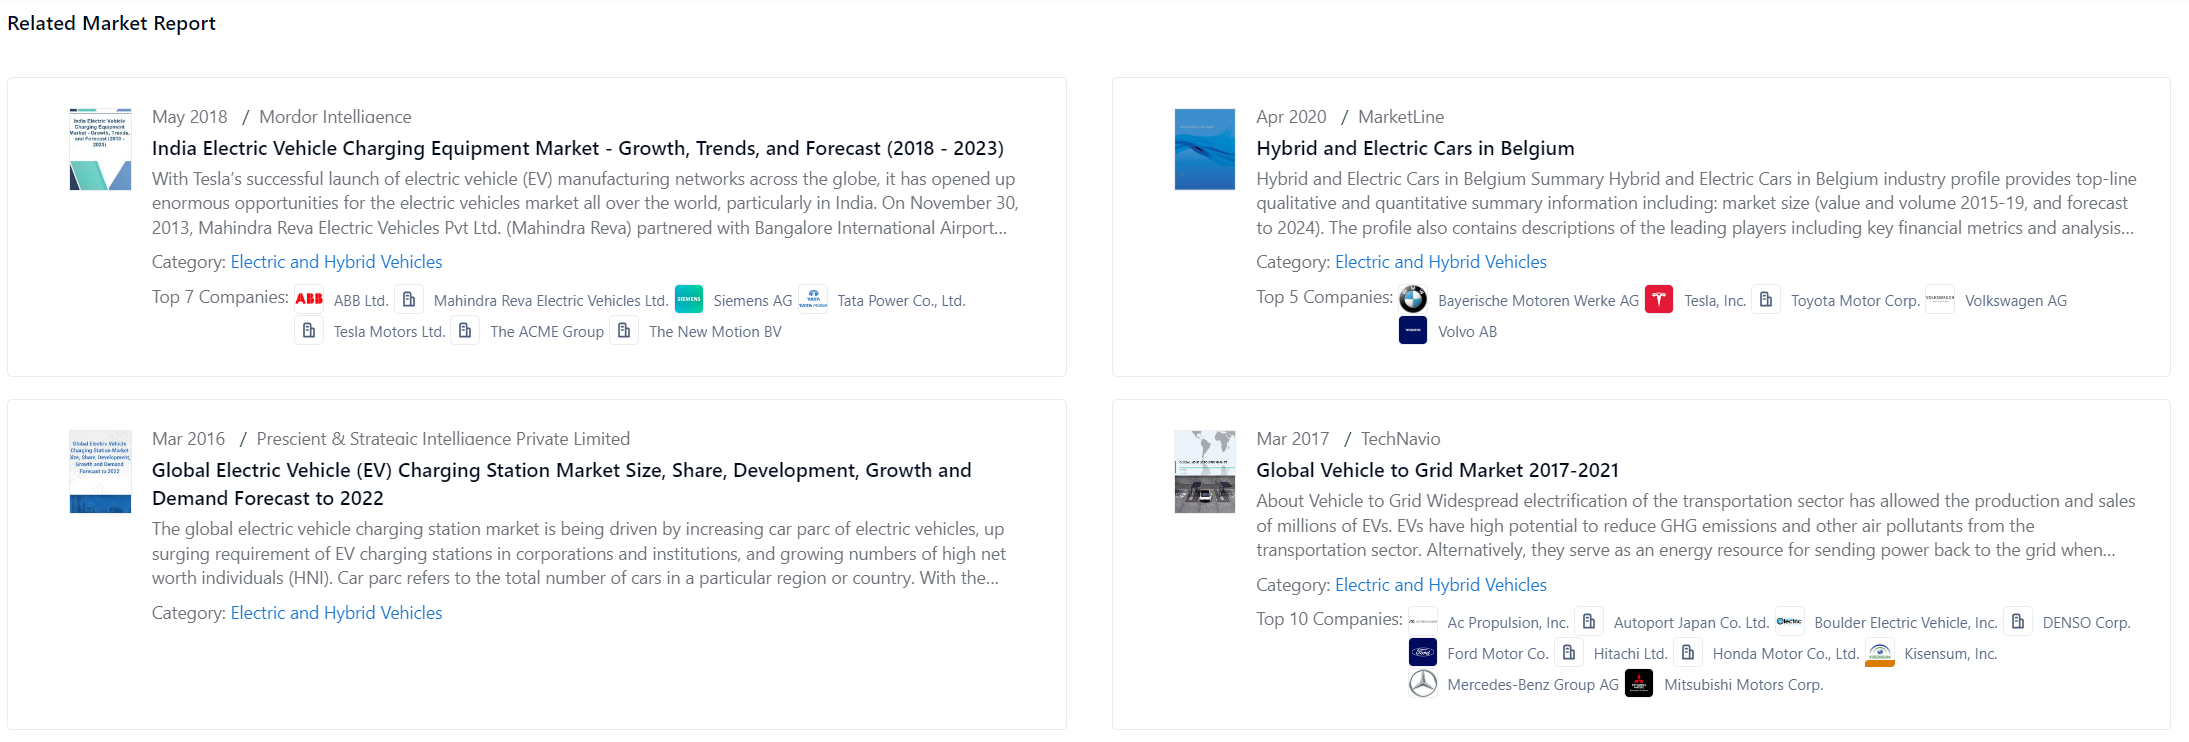Image resolution: width=2189 pixels, height=742 pixels.
Task: Click the Mercedes-Benz Group logo icon
Action: (1422, 684)
